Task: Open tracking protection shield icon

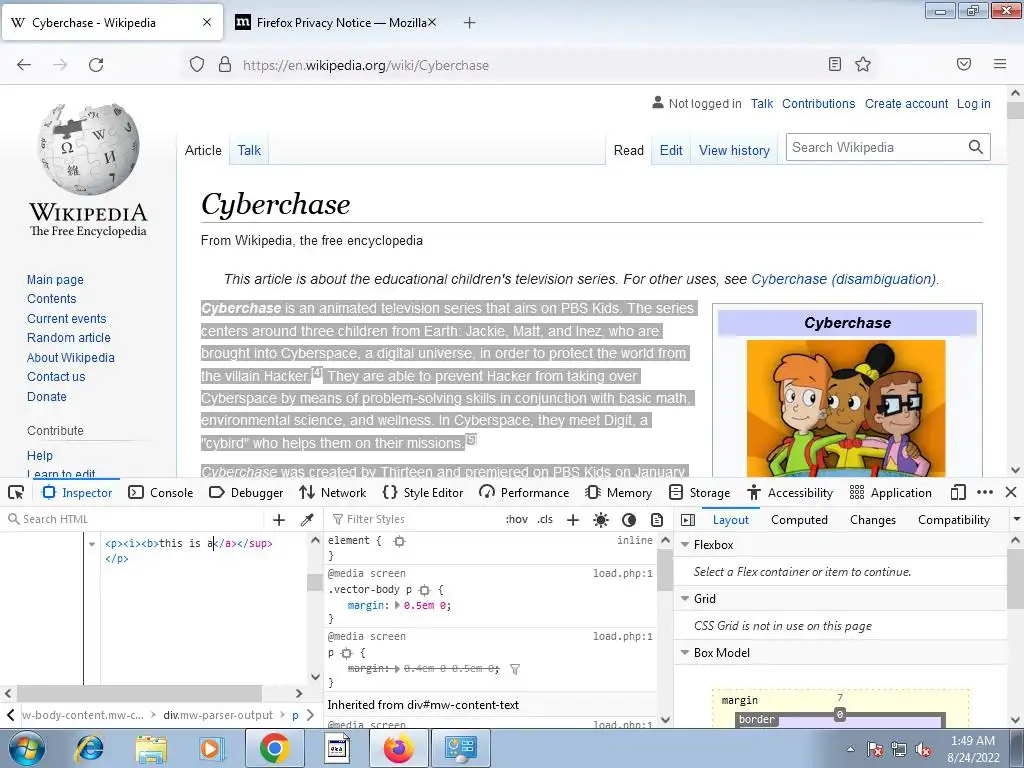Action: 197,65
